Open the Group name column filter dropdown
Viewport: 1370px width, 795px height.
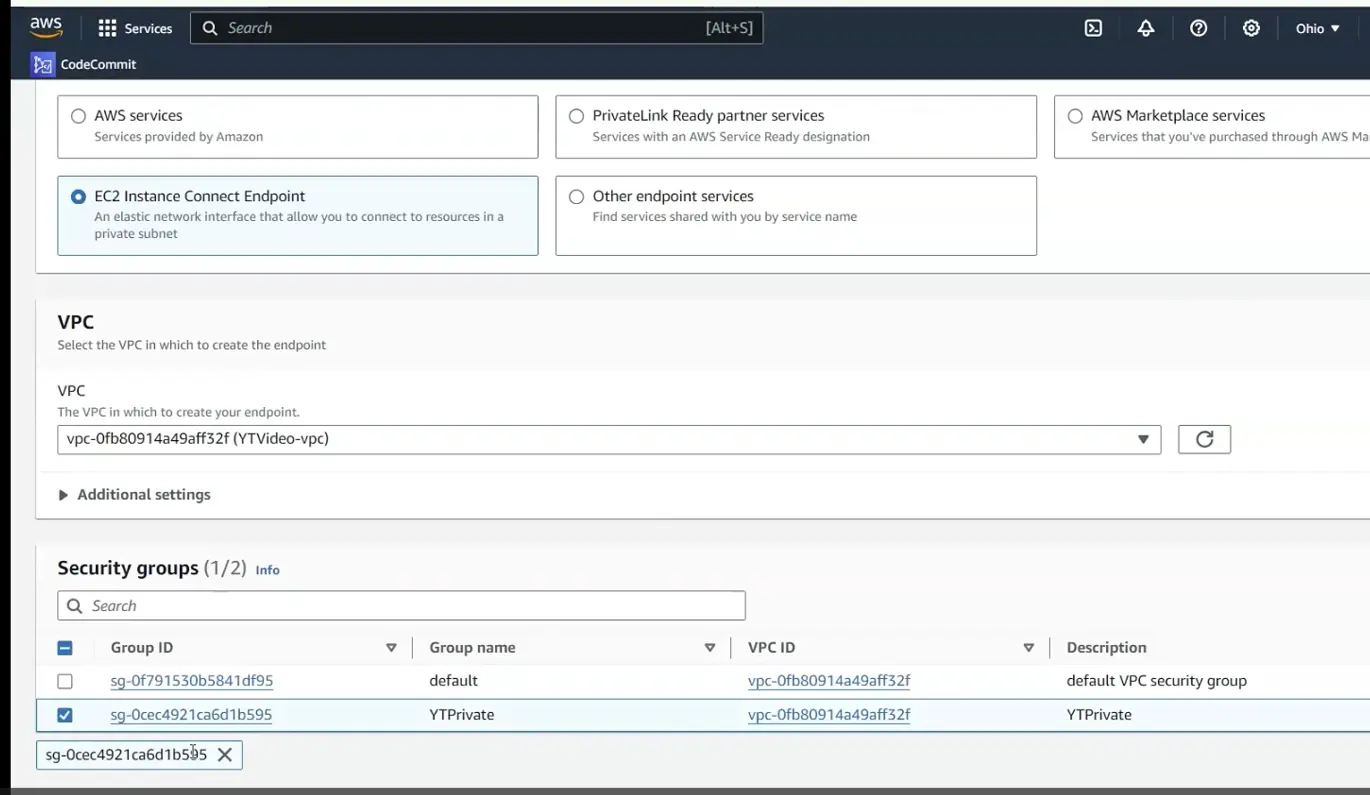(x=710, y=647)
